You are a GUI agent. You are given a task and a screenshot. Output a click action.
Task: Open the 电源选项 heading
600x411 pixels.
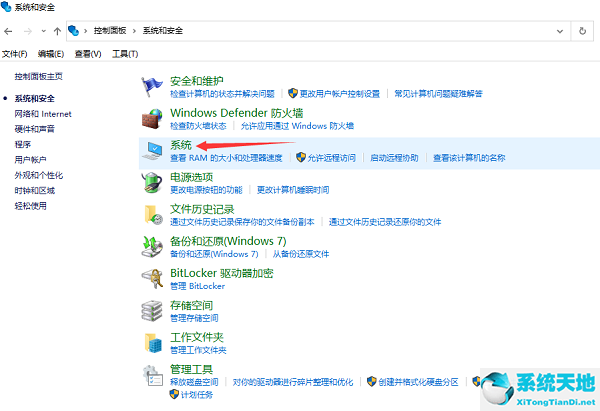pyautogui.click(x=191, y=177)
